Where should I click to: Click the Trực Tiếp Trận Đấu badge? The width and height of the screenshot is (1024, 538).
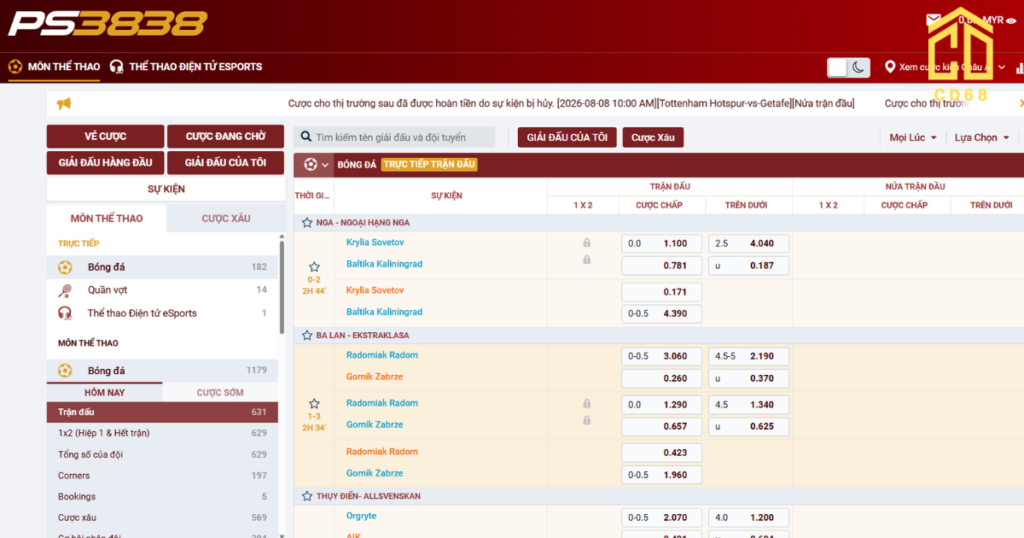click(429, 165)
